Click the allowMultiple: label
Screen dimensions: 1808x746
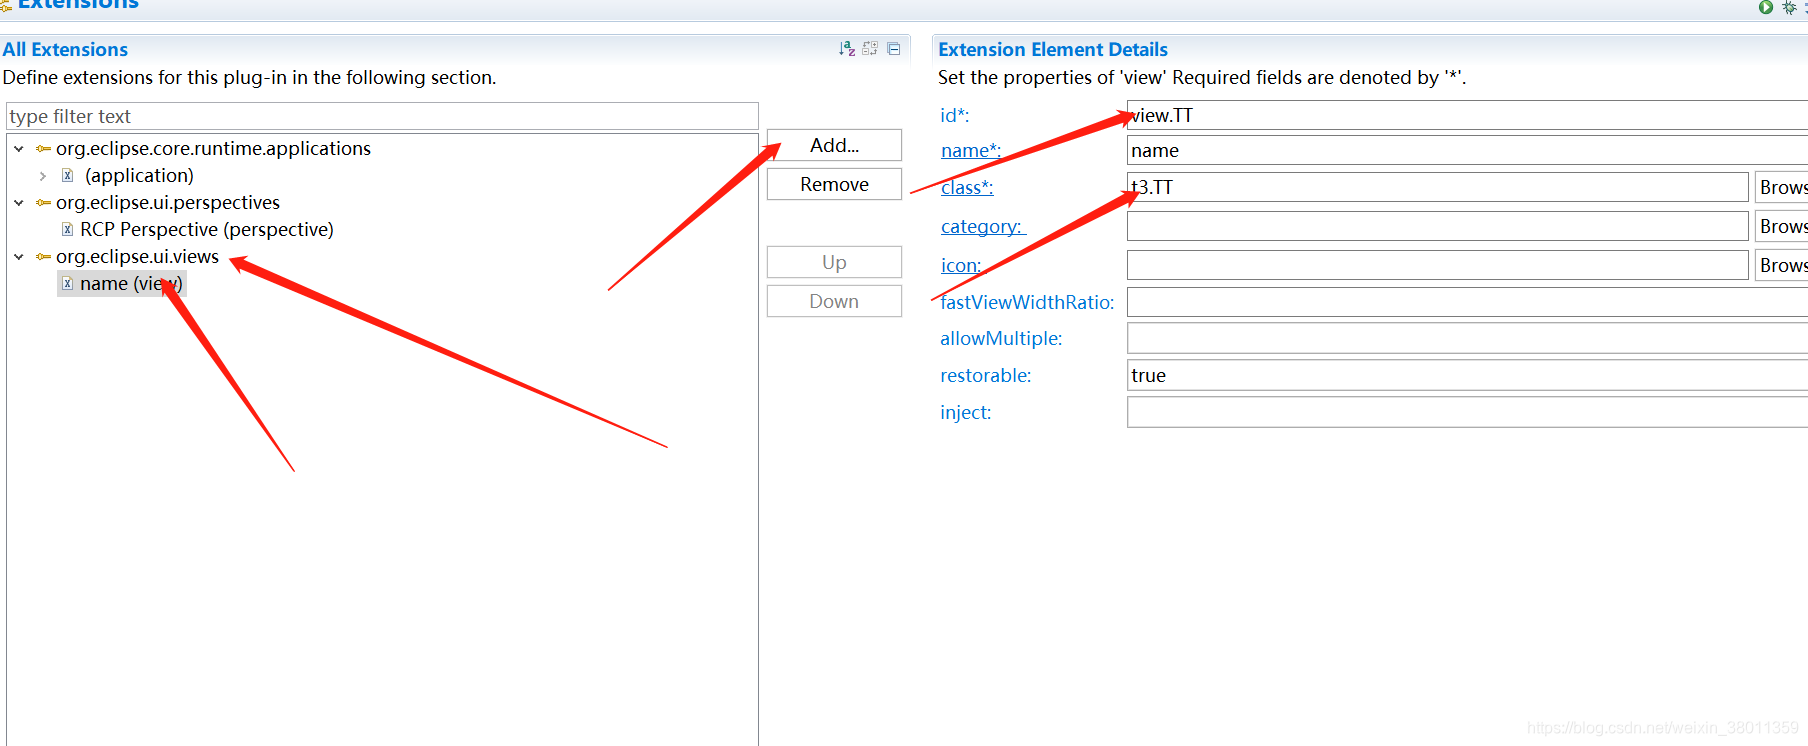(1001, 338)
